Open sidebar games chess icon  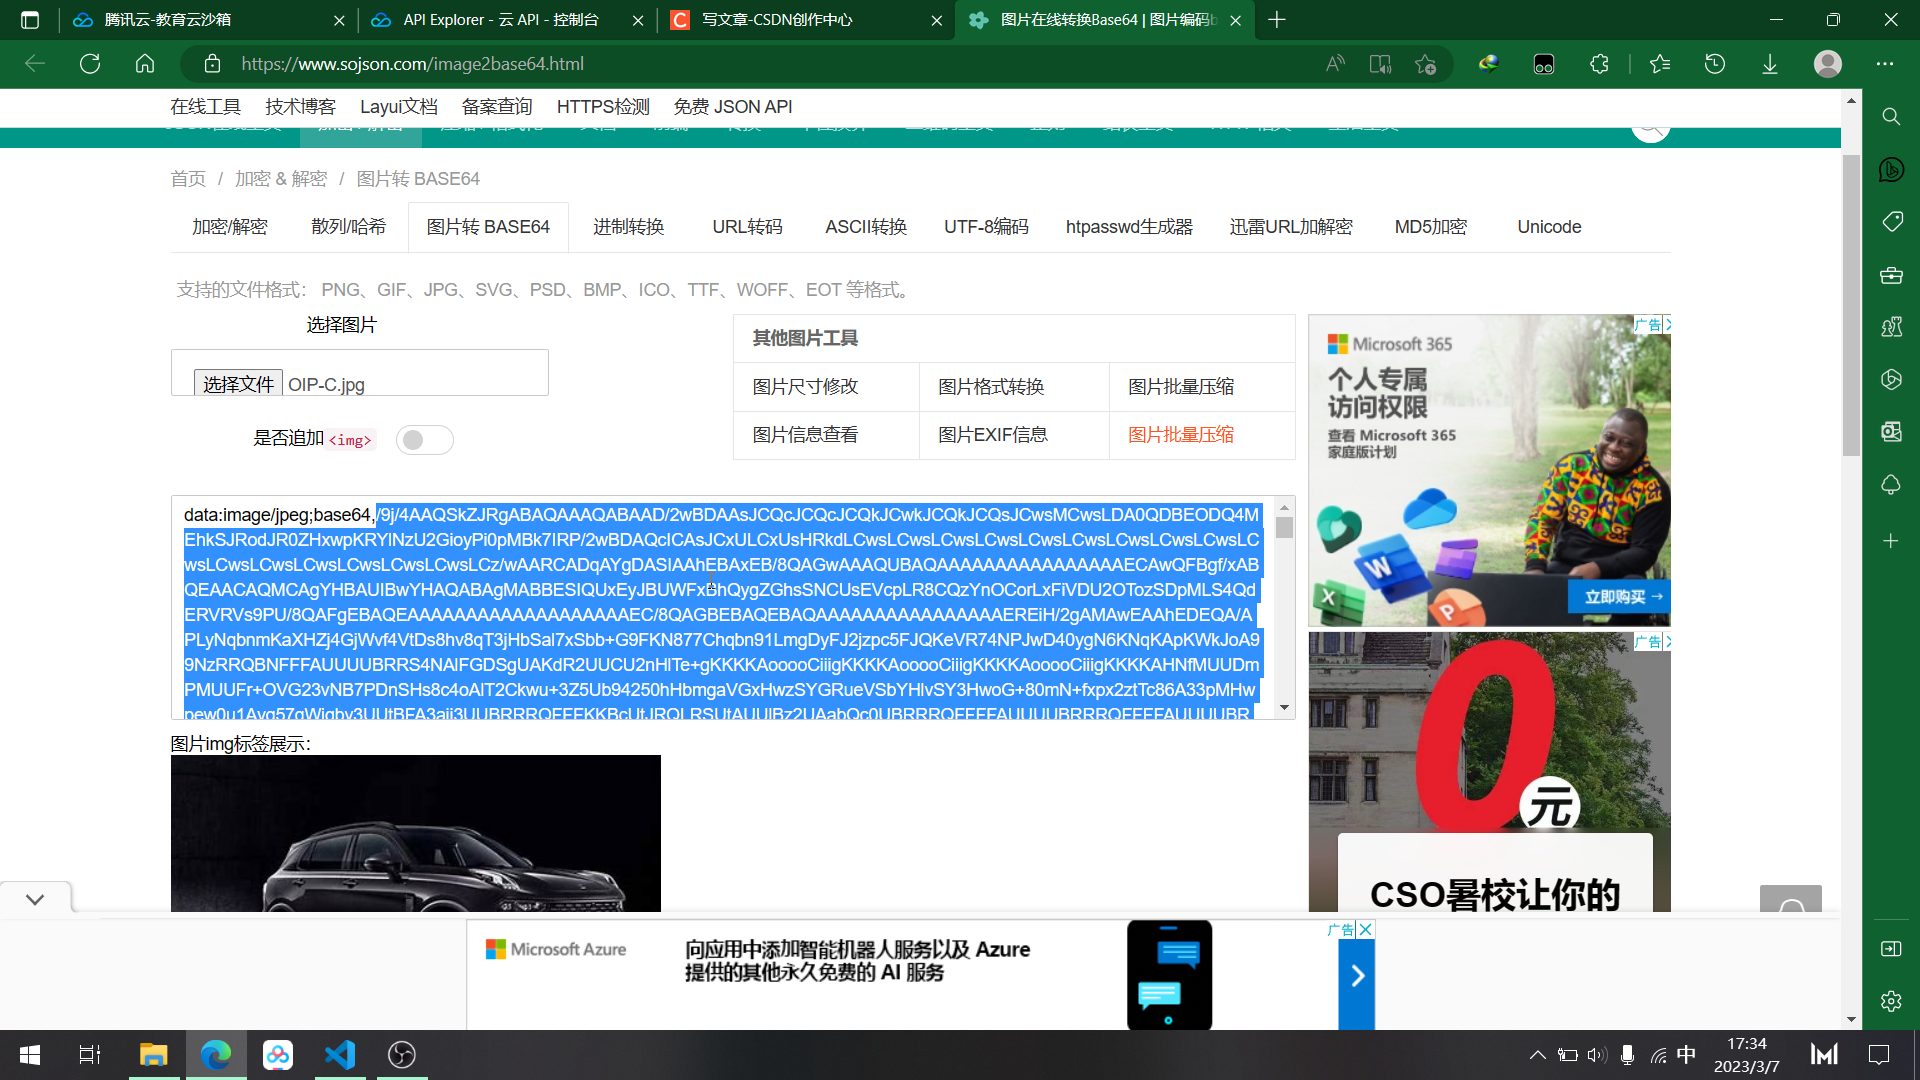[1891, 327]
